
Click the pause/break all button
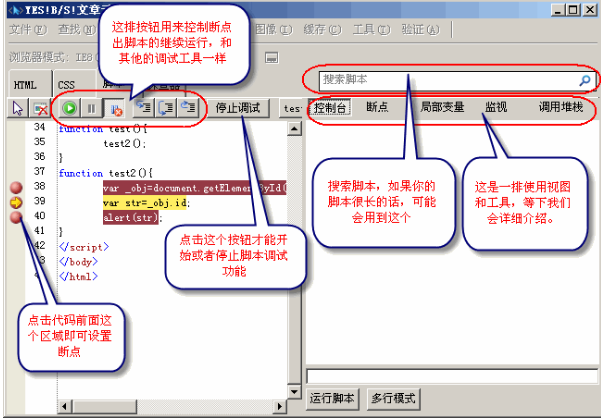pyautogui.click(x=91, y=108)
